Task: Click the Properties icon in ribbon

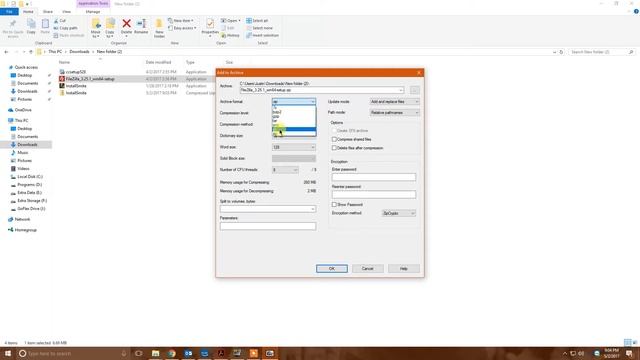Action: tap(210, 24)
